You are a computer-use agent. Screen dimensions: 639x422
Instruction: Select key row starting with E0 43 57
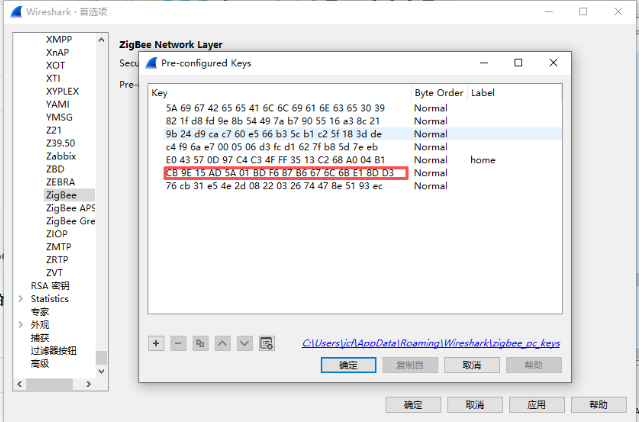(355, 160)
